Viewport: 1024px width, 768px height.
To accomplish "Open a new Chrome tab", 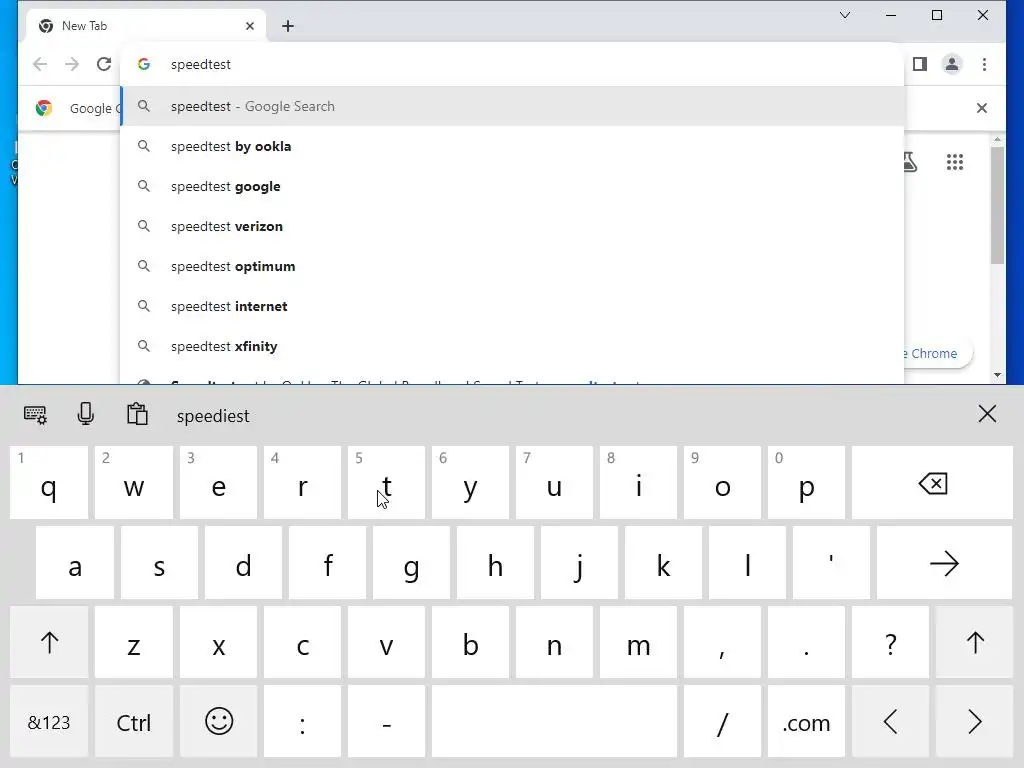I will [288, 26].
